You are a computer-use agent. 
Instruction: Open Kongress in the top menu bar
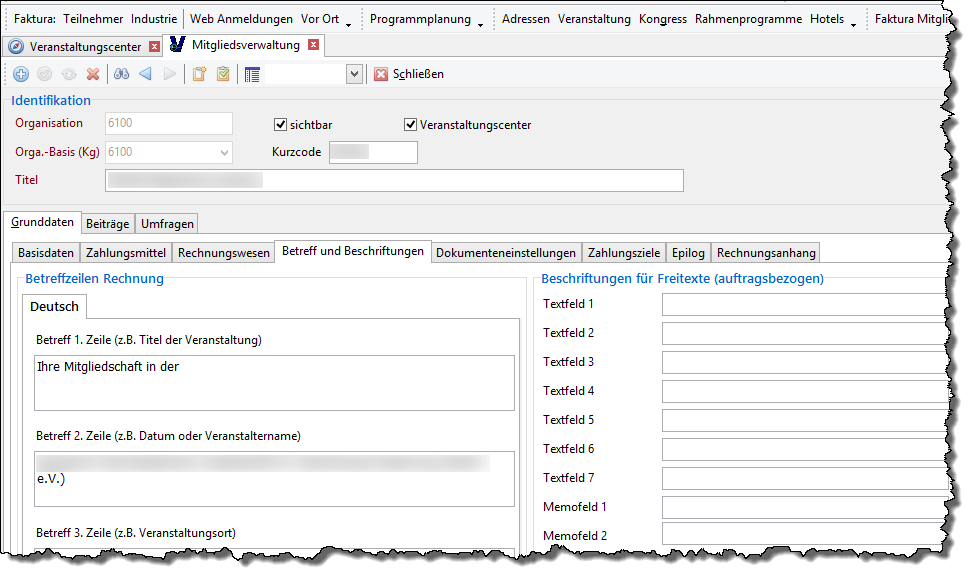pos(662,19)
